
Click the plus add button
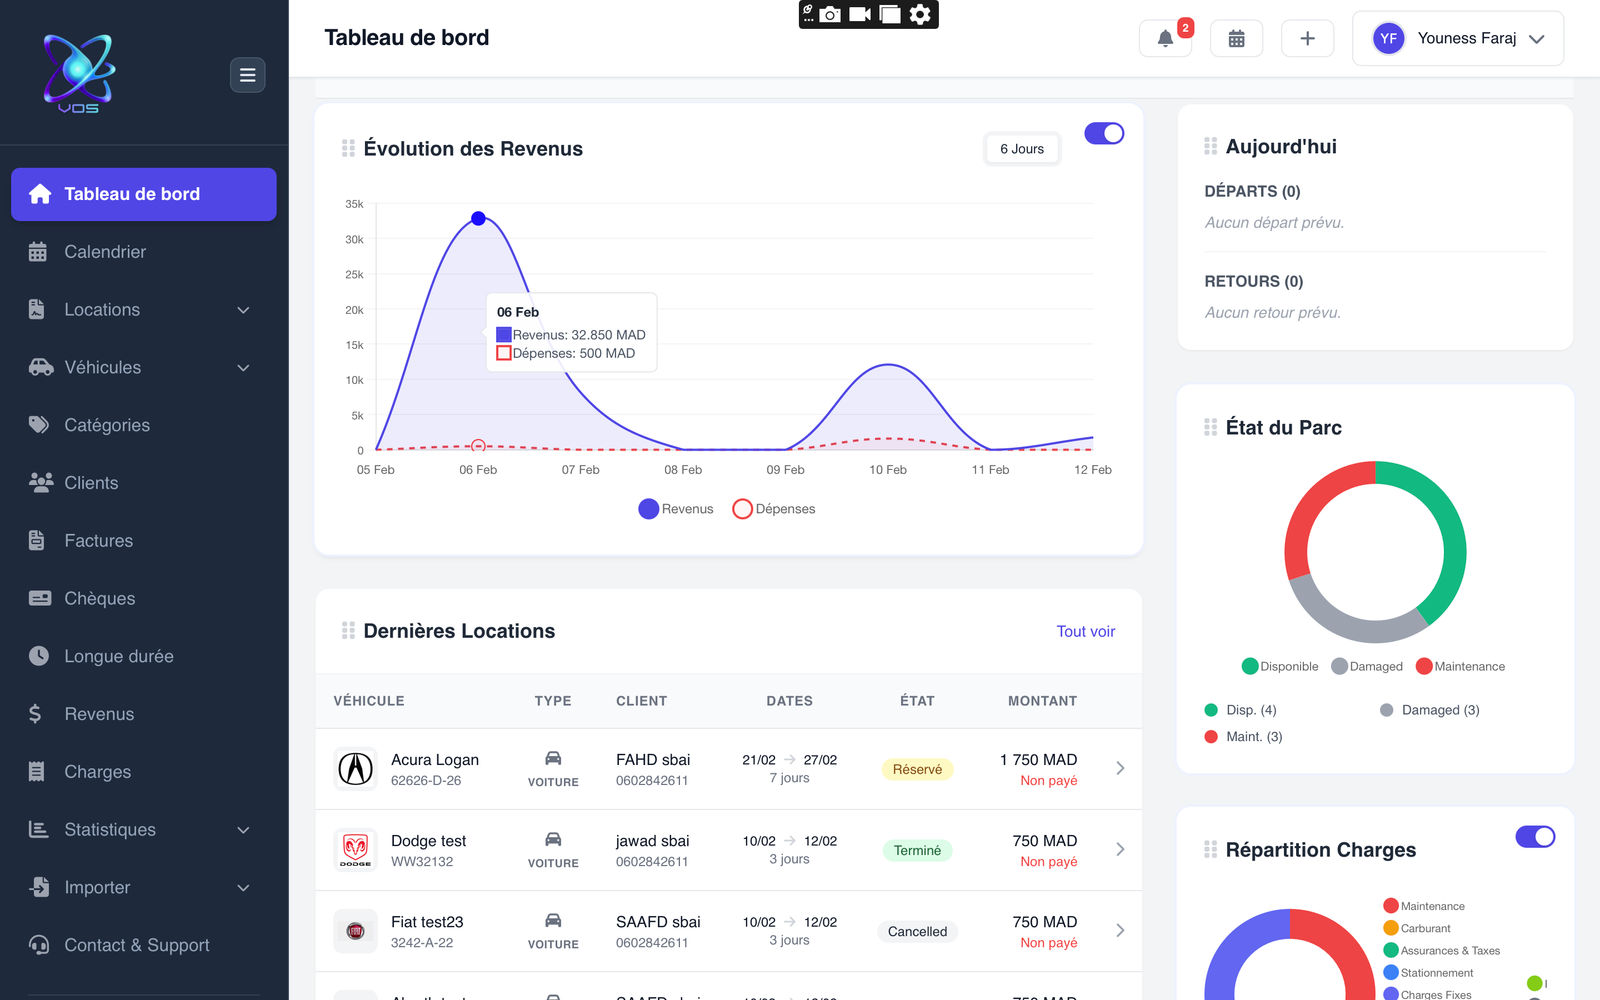tap(1307, 39)
